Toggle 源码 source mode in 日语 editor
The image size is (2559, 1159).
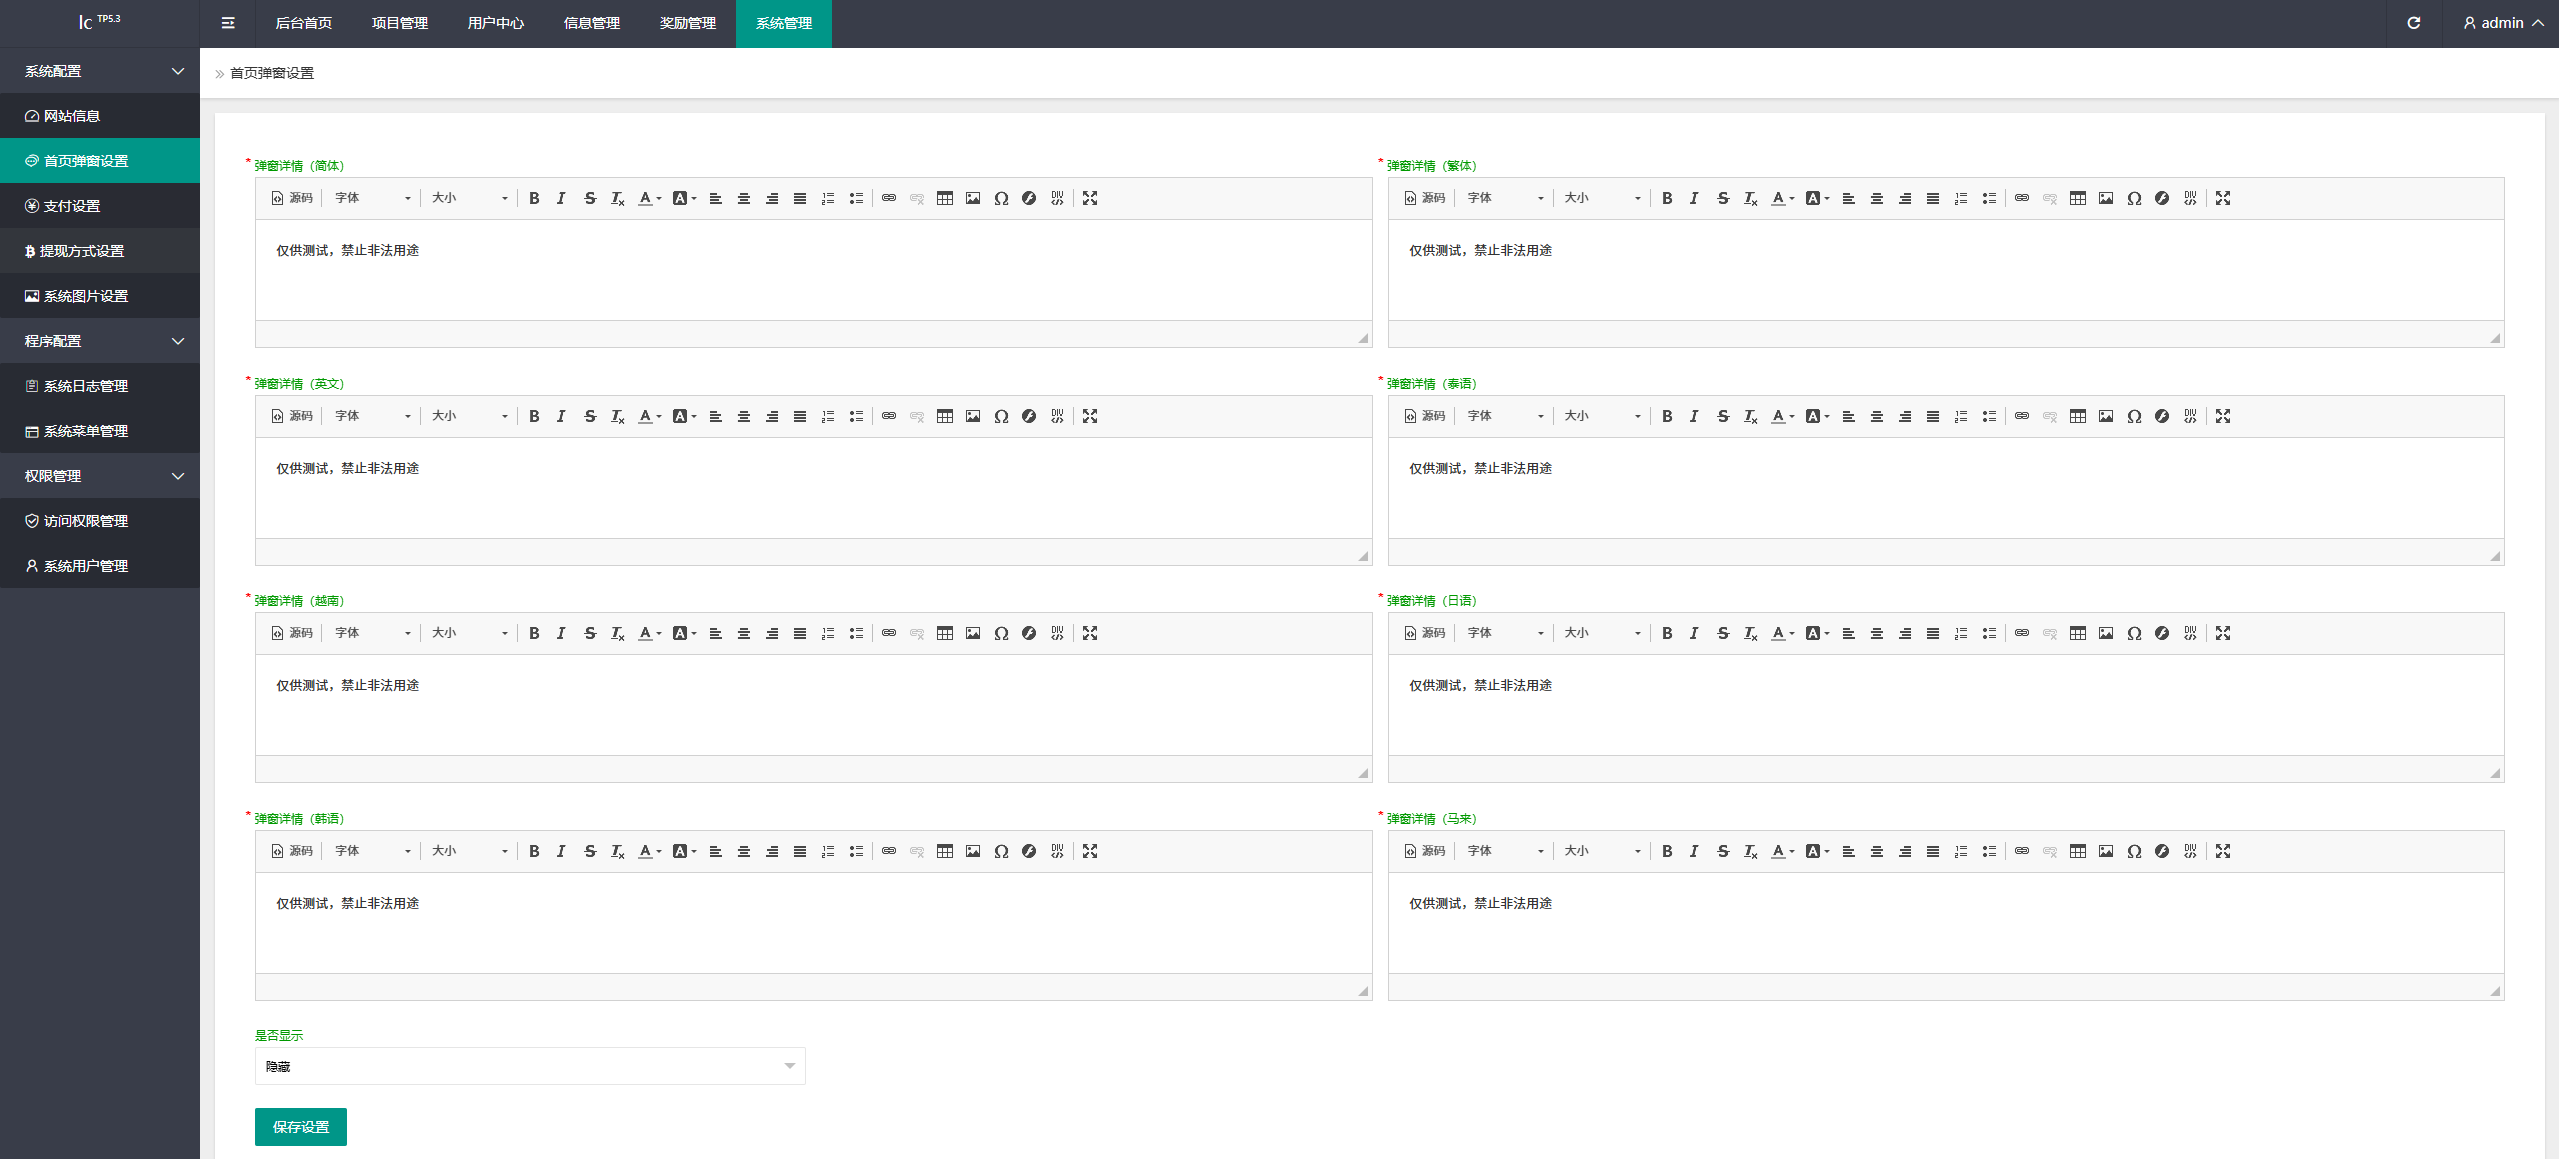[x=1425, y=633]
